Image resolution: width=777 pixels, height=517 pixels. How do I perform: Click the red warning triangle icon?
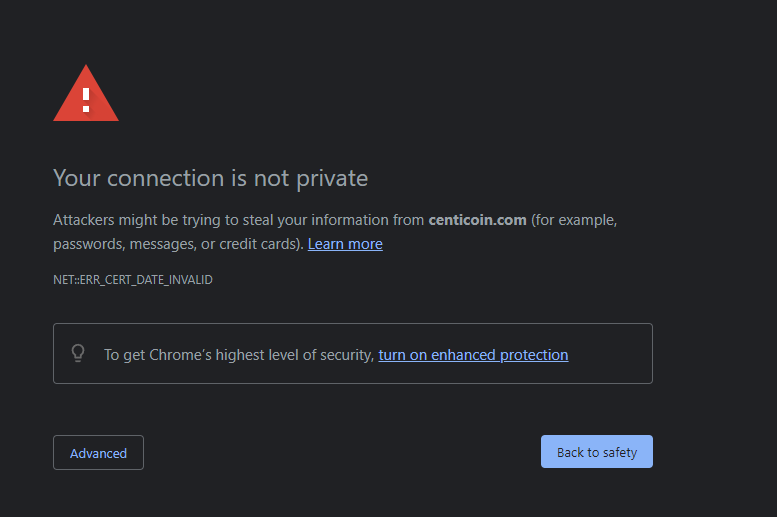86,93
